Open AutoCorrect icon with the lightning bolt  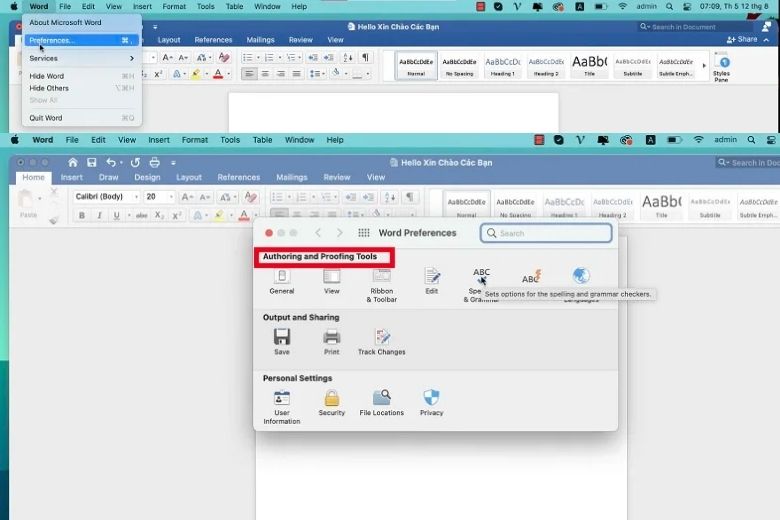[x=531, y=277]
